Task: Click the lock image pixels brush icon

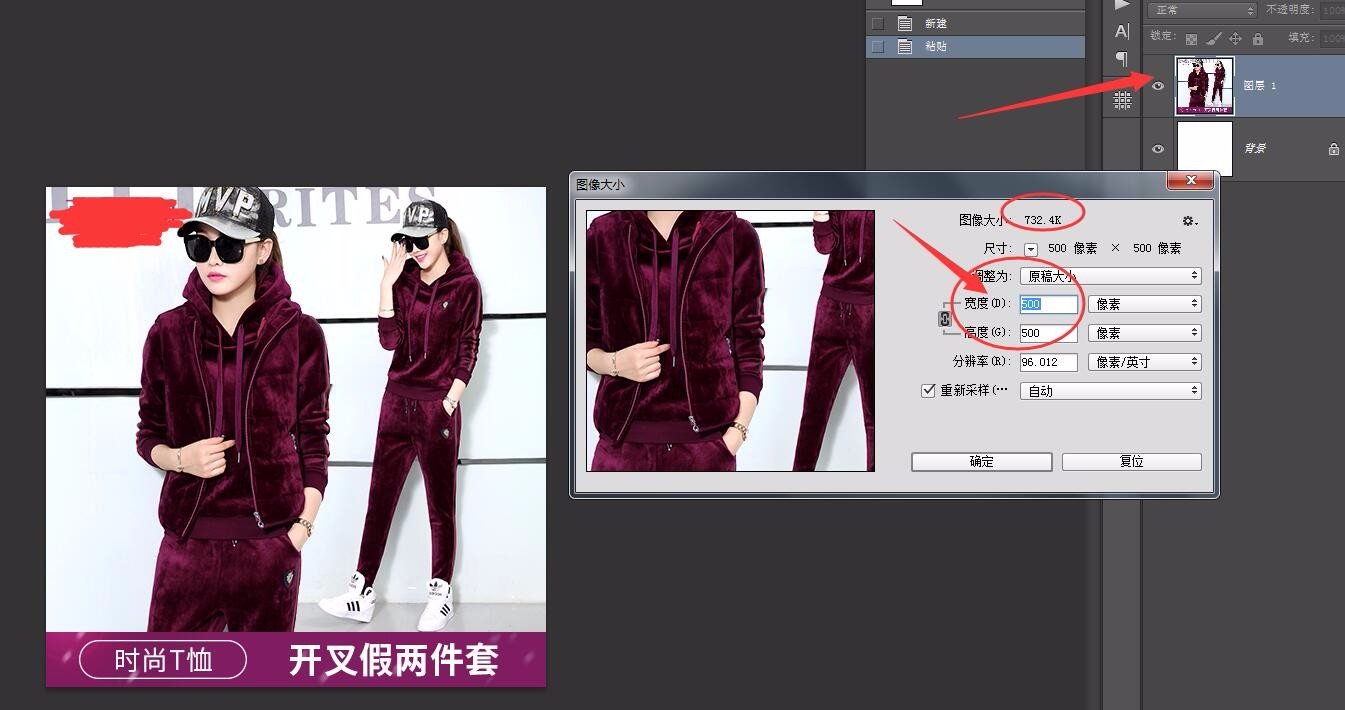Action: coord(1213,39)
